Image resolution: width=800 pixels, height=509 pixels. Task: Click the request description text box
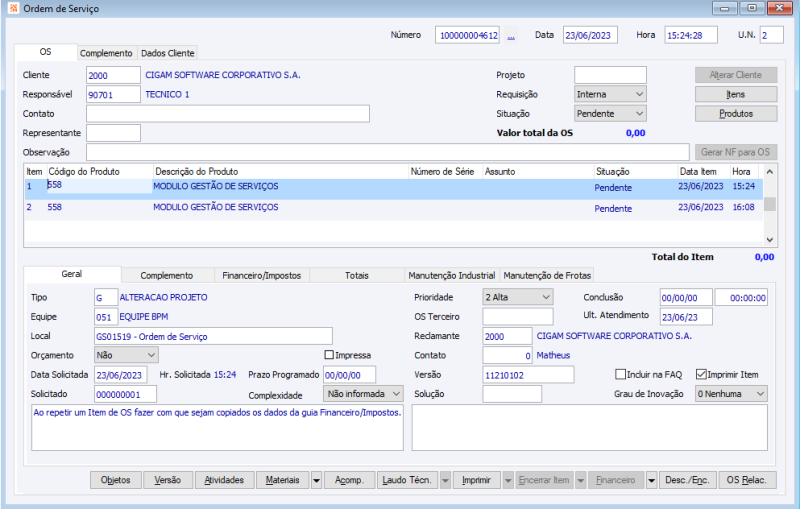tap(217, 427)
